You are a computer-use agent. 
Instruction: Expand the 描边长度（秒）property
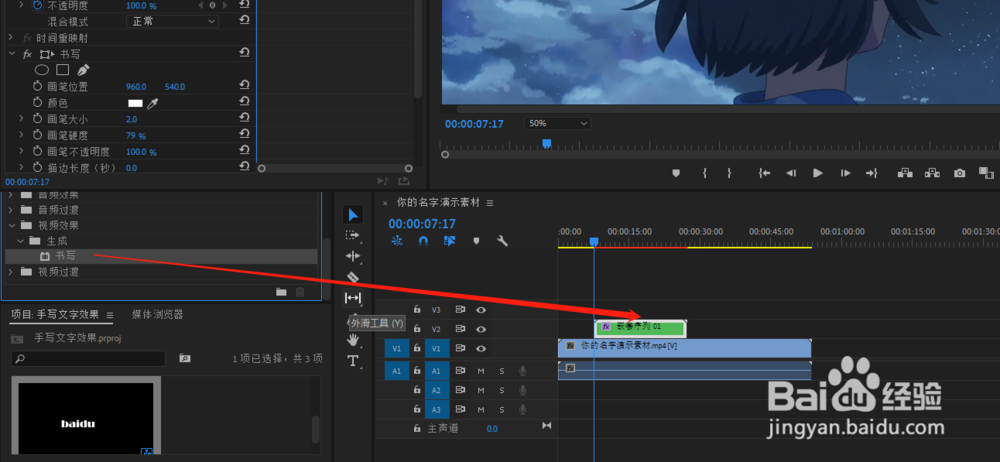(21, 167)
